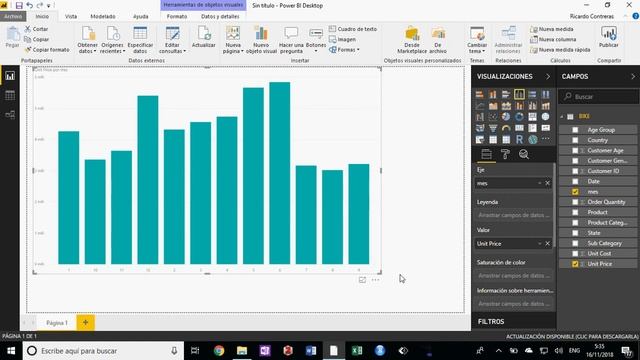The image size is (640, 360).
Task: Open the Report view in left sidebar
Action: coord(10,76)
